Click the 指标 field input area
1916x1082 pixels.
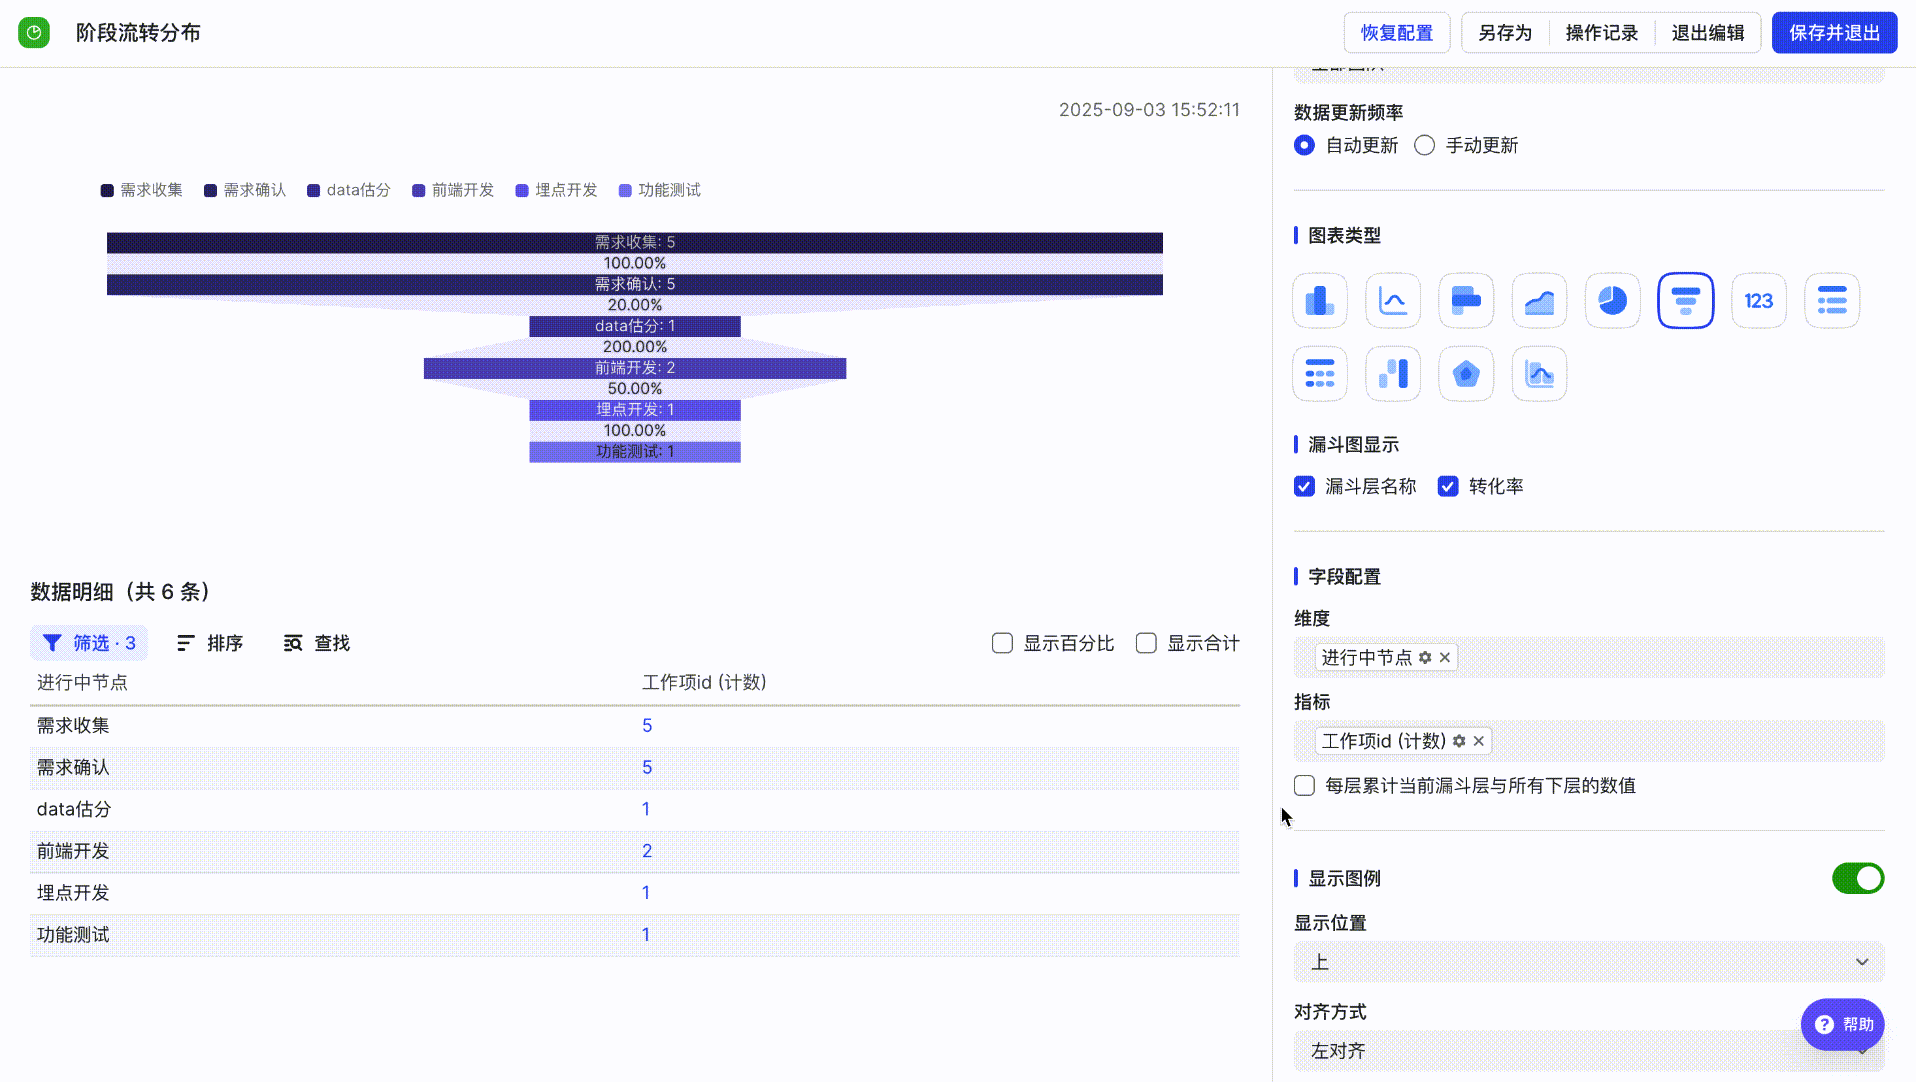pyautogui.click(x=1589, y=741)
